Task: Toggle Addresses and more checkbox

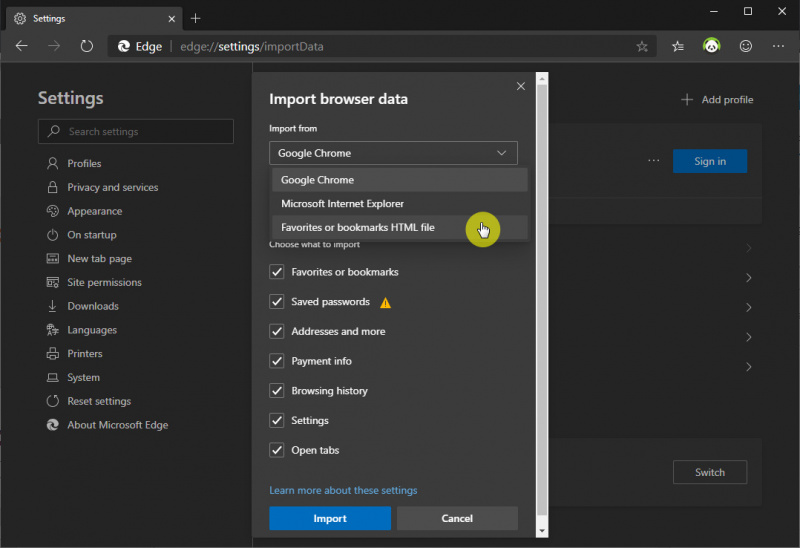Action: click(277, 331)
